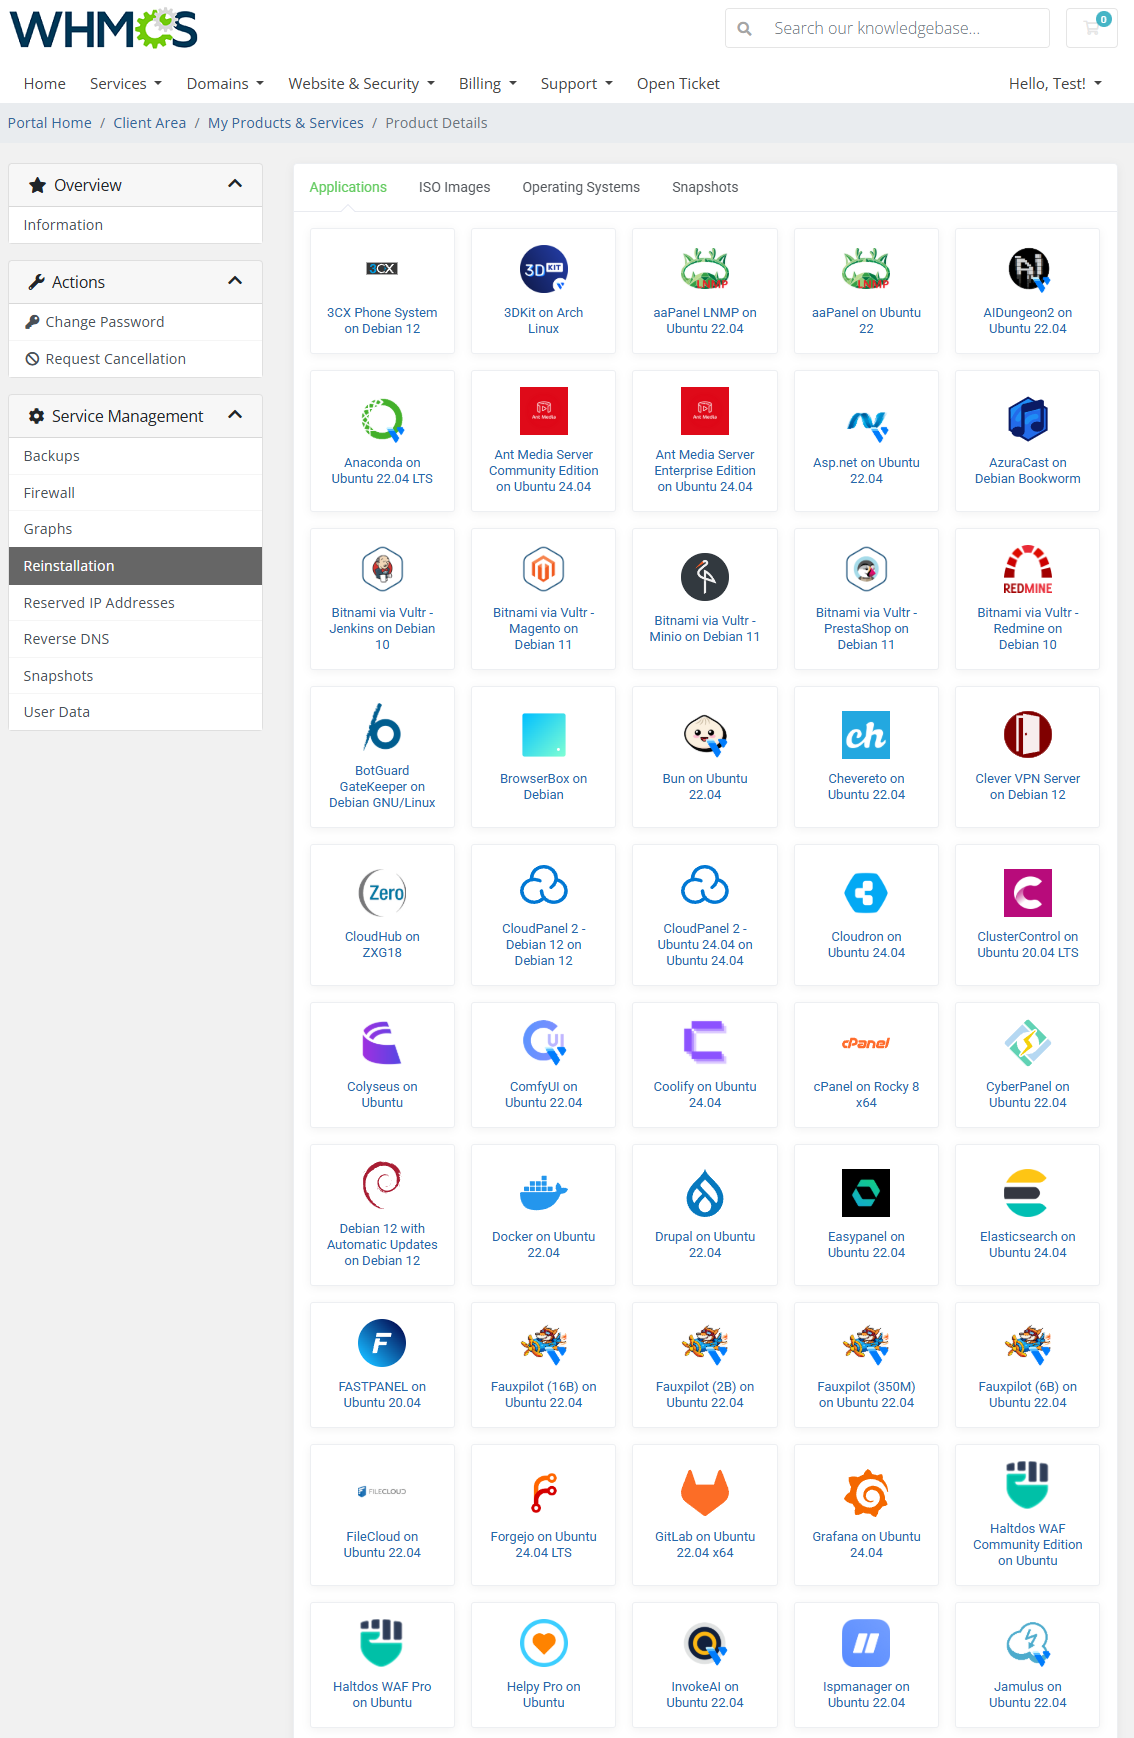Click the Request Cancellation link

pyautogui.click(x=115, y=359)
